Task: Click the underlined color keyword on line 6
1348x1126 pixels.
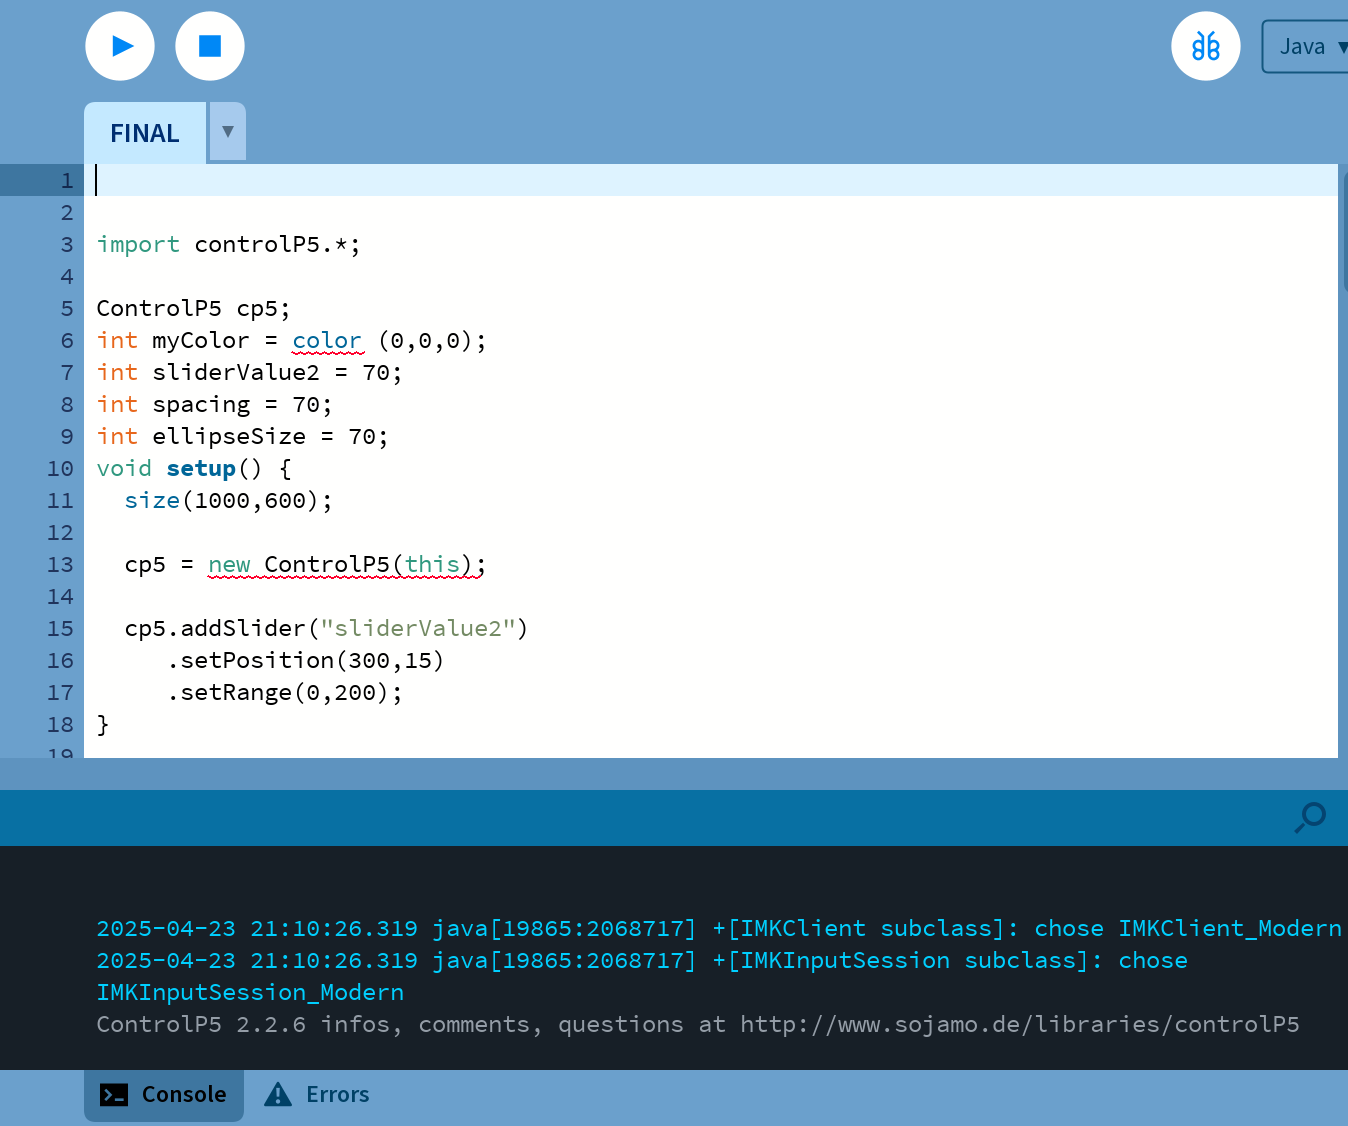Action: click(x=327, y=341)
